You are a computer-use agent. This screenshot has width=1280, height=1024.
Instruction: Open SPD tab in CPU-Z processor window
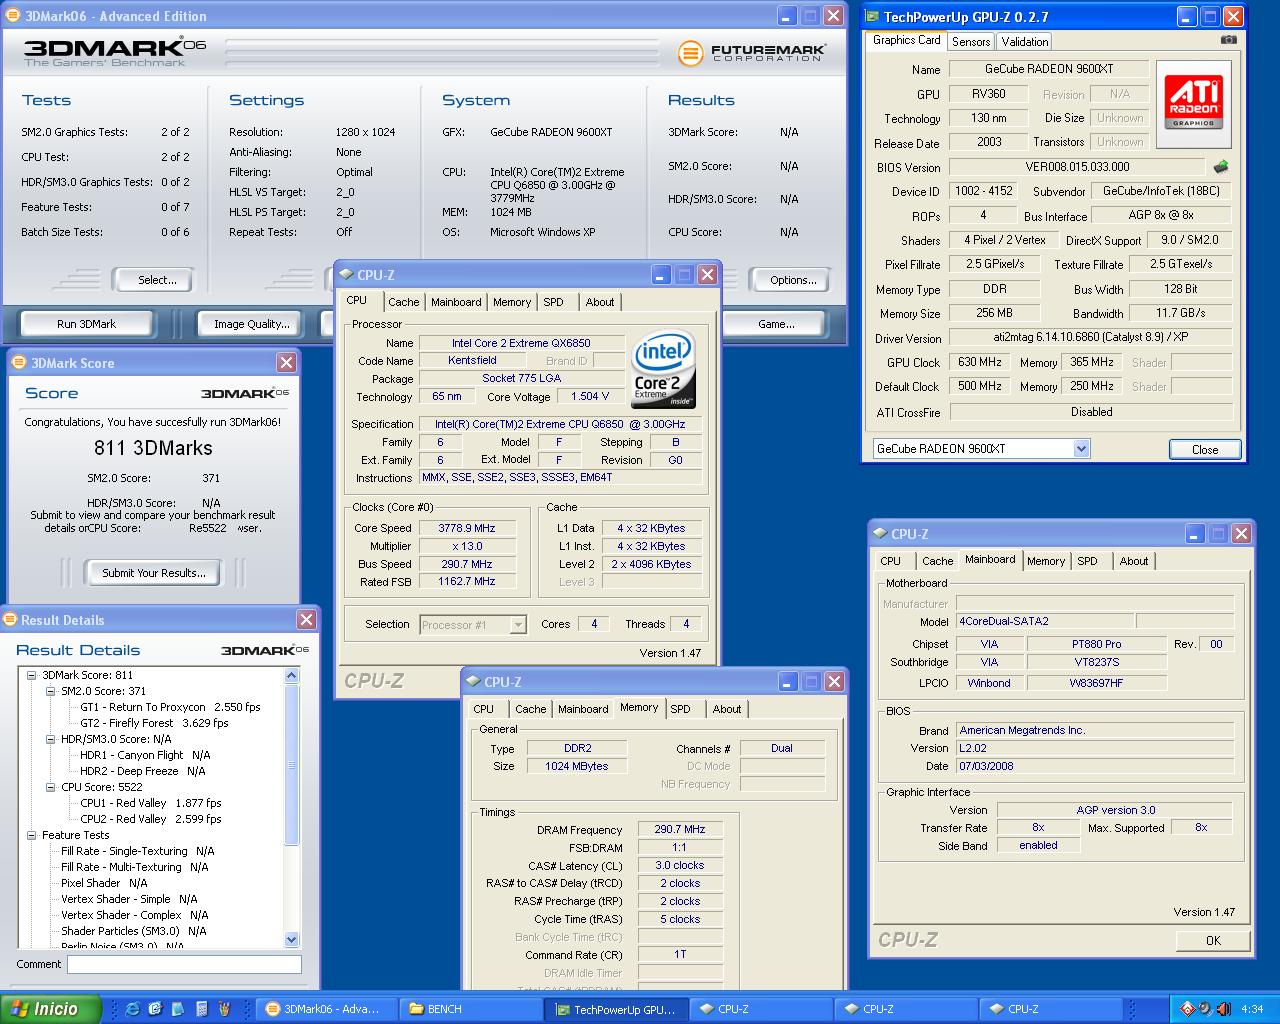coord(554,302)
